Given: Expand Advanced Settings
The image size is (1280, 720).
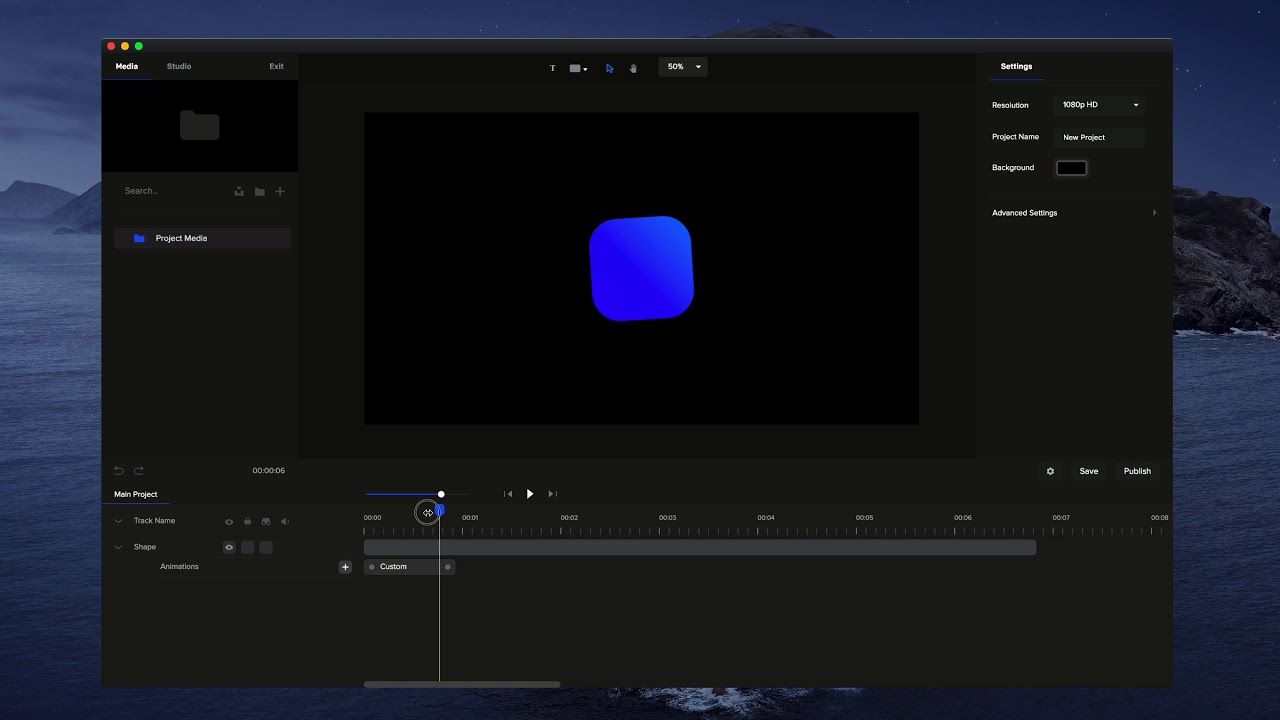Looking at the screenshot, I should [1074, 213].
